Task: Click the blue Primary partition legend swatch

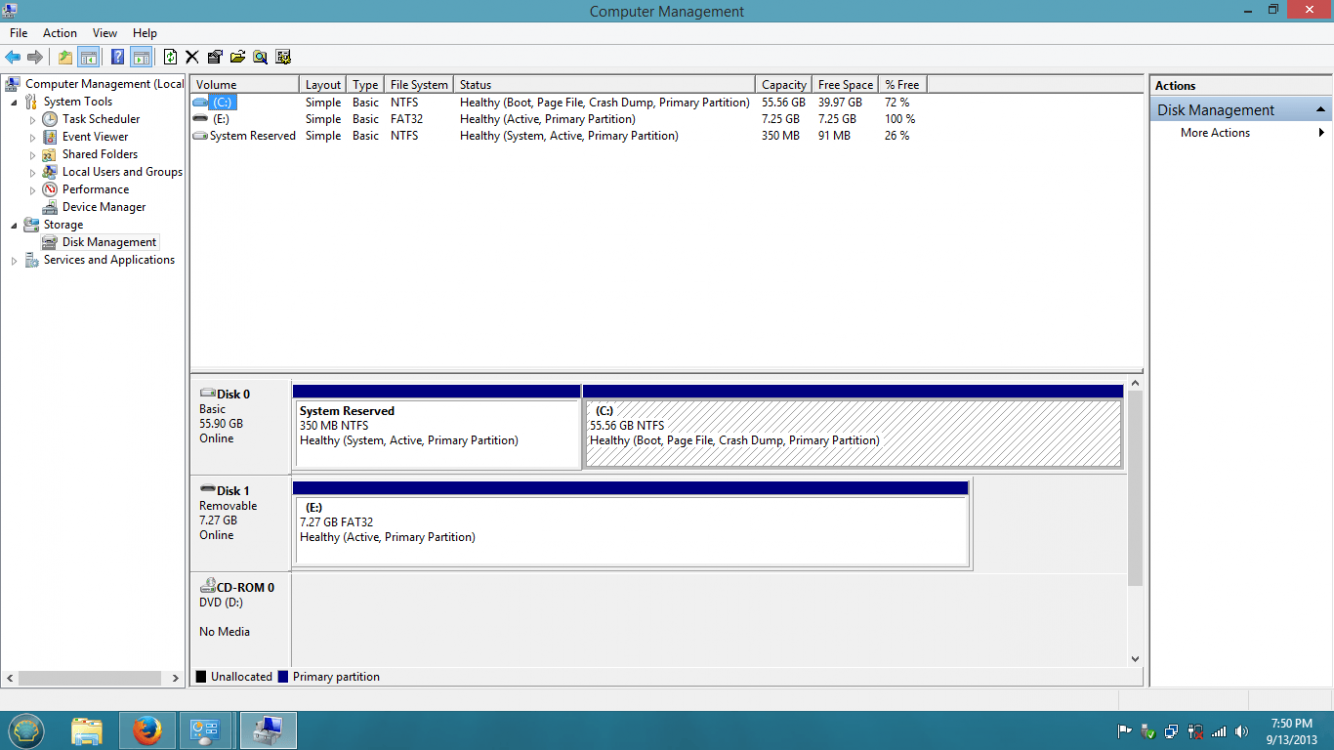Action: click(x=283, y=677)
